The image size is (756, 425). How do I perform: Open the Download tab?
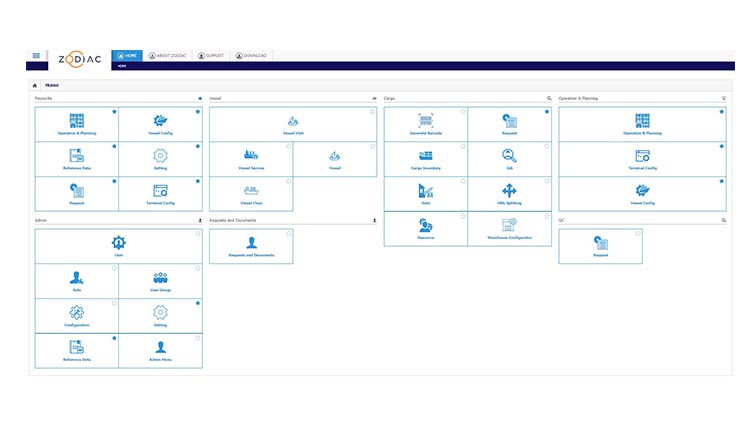(x=253, y=56)
